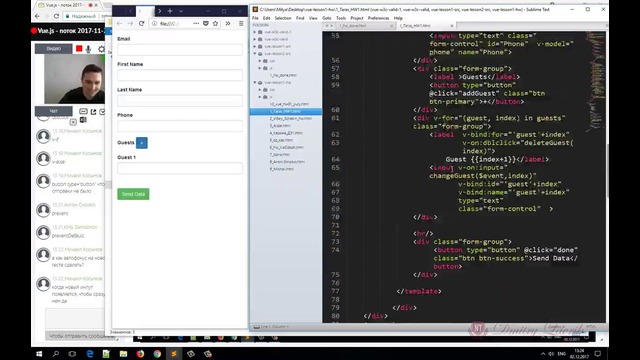This screenshot has width=640, height=360.
Task: Expand the vue-w3c-valid-1 folder
Action: coord(255,32)
